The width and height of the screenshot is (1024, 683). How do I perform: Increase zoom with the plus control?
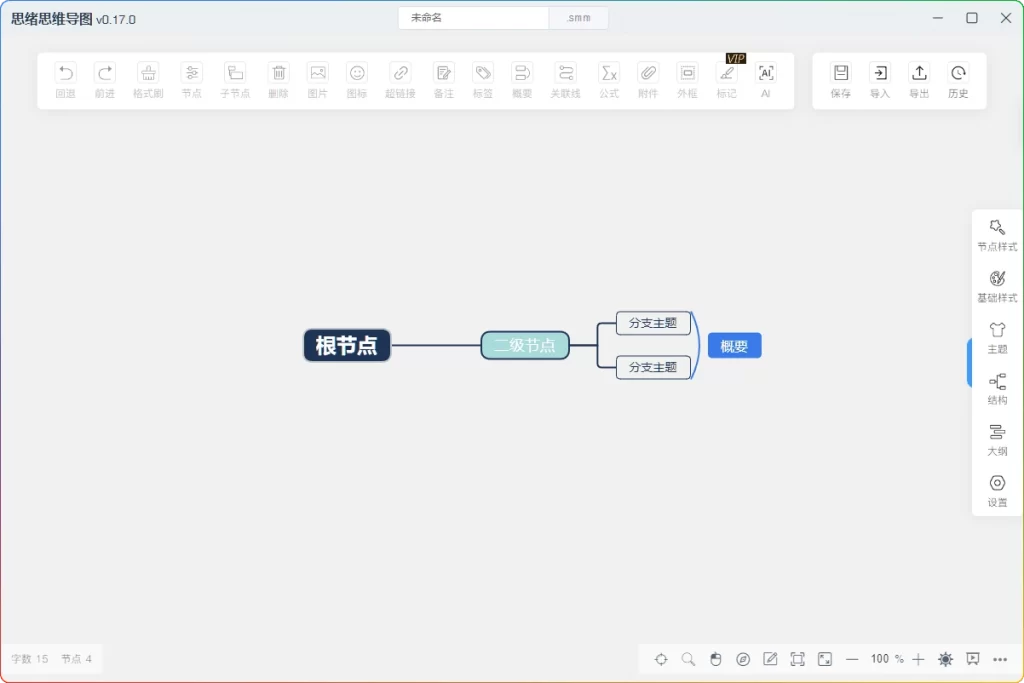click(919, 659)
